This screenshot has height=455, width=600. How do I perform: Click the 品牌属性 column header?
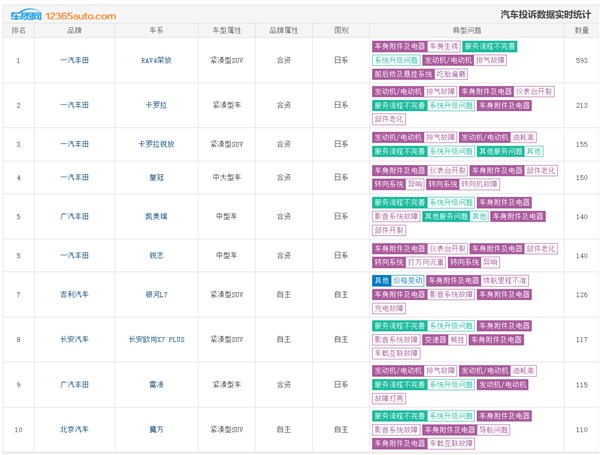284,31
